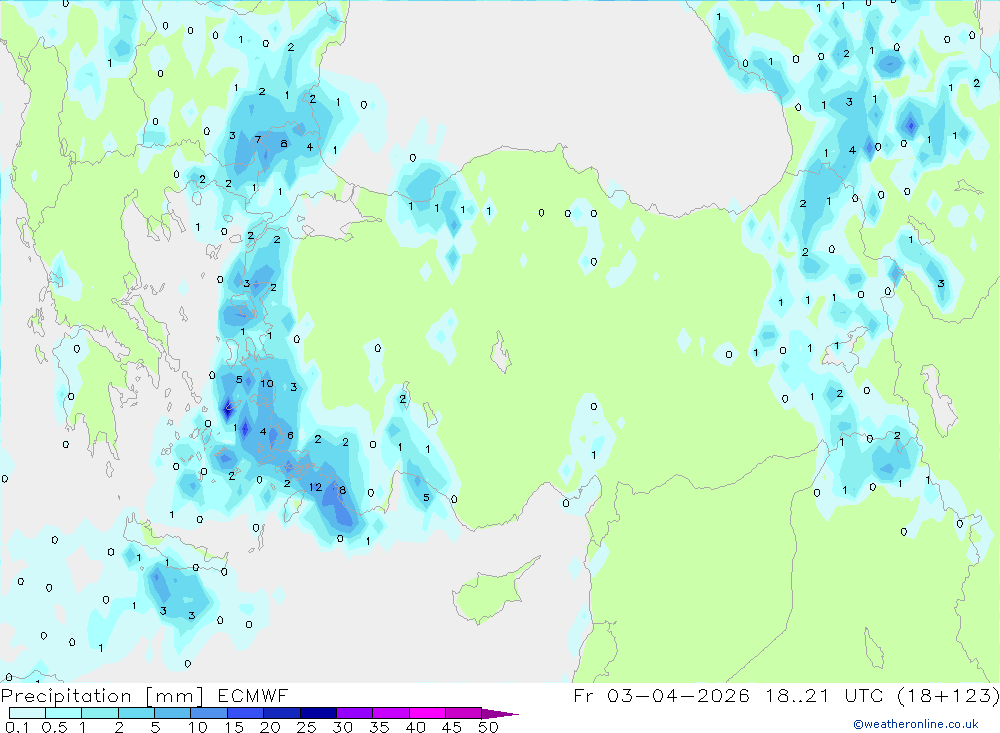The width and height of the screenshot is (1000, 733).
Task: Select the 10–15 mm legend swatch
Action: tap(209, 713)
